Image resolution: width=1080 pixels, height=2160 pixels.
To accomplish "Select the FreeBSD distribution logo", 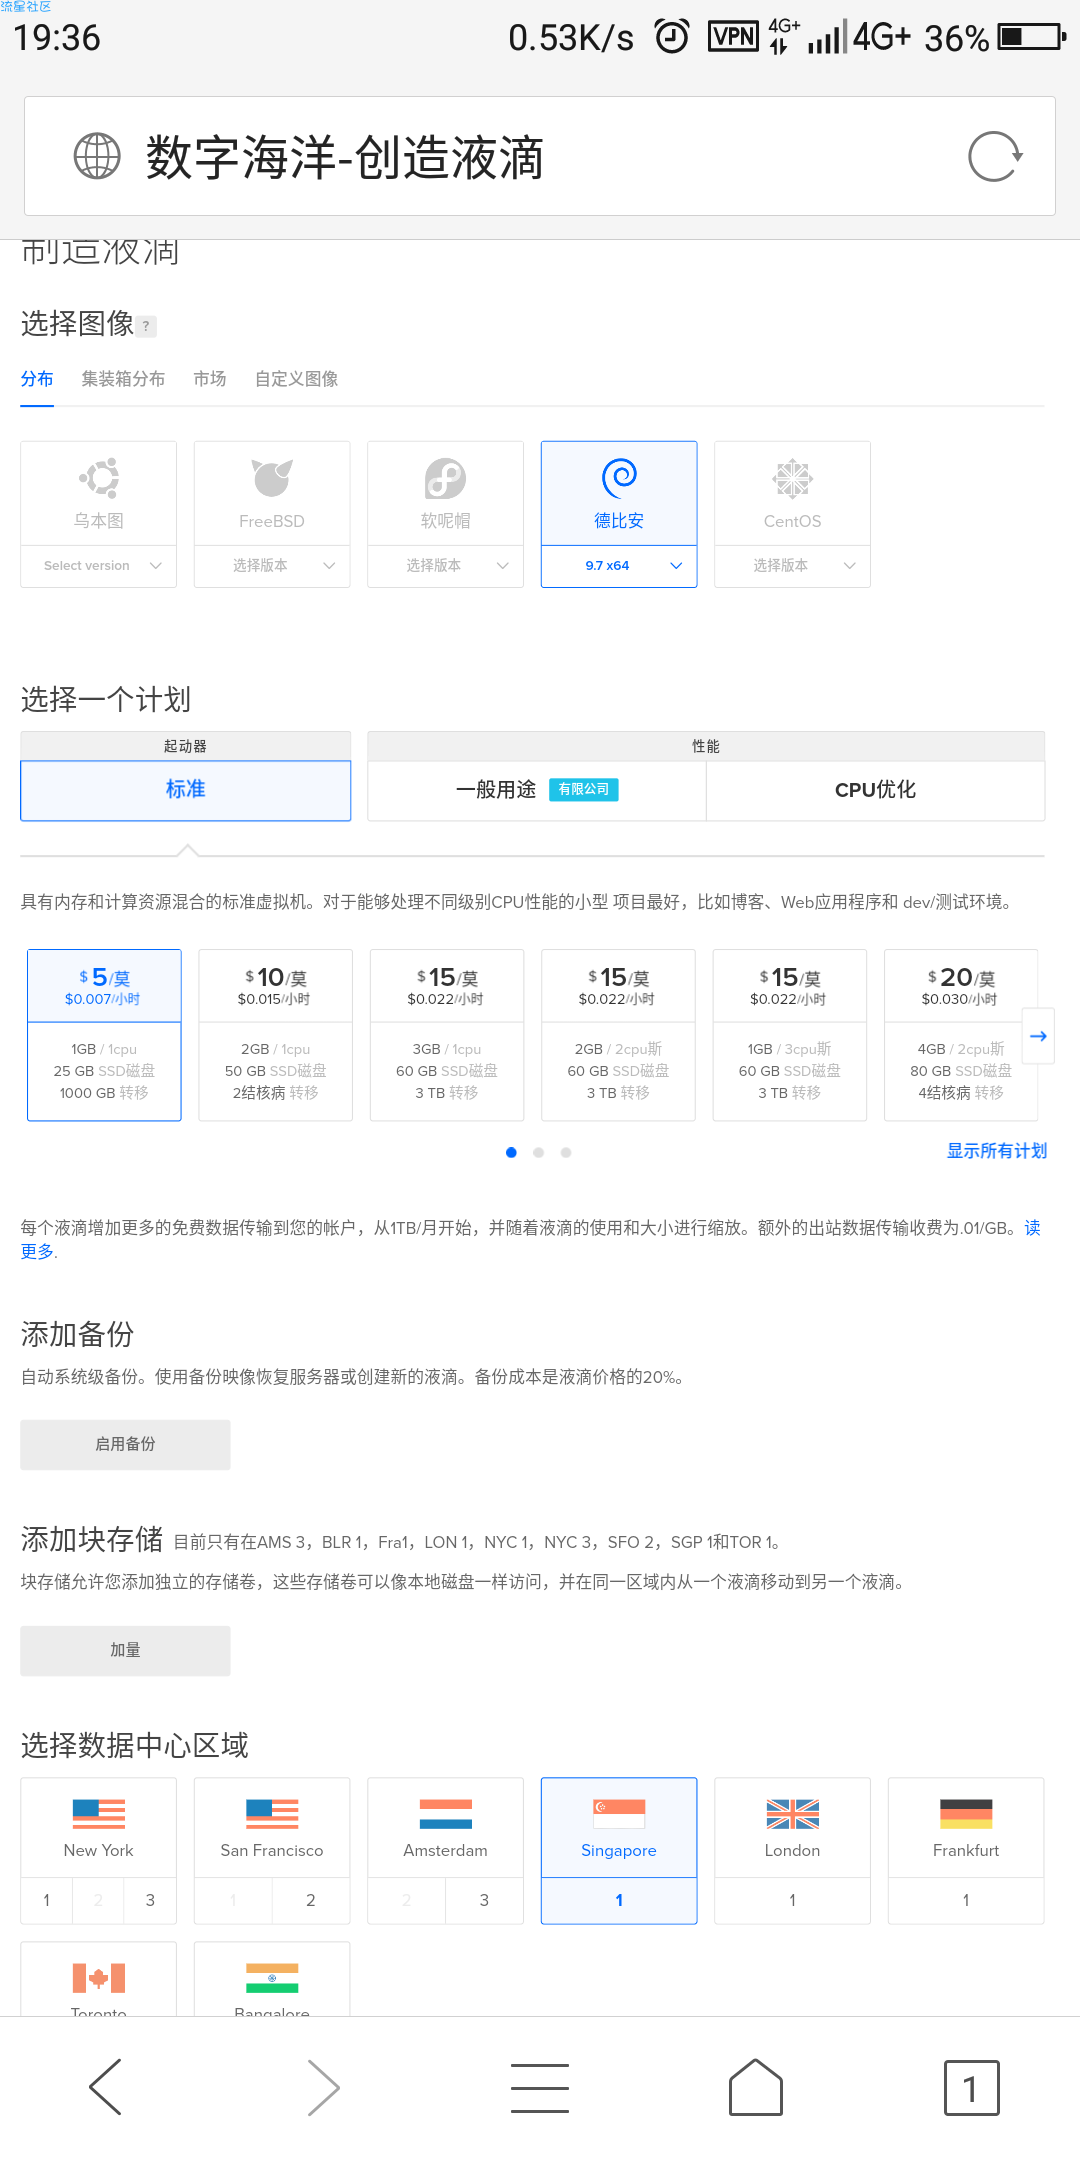I will click(x=272, y=478).
